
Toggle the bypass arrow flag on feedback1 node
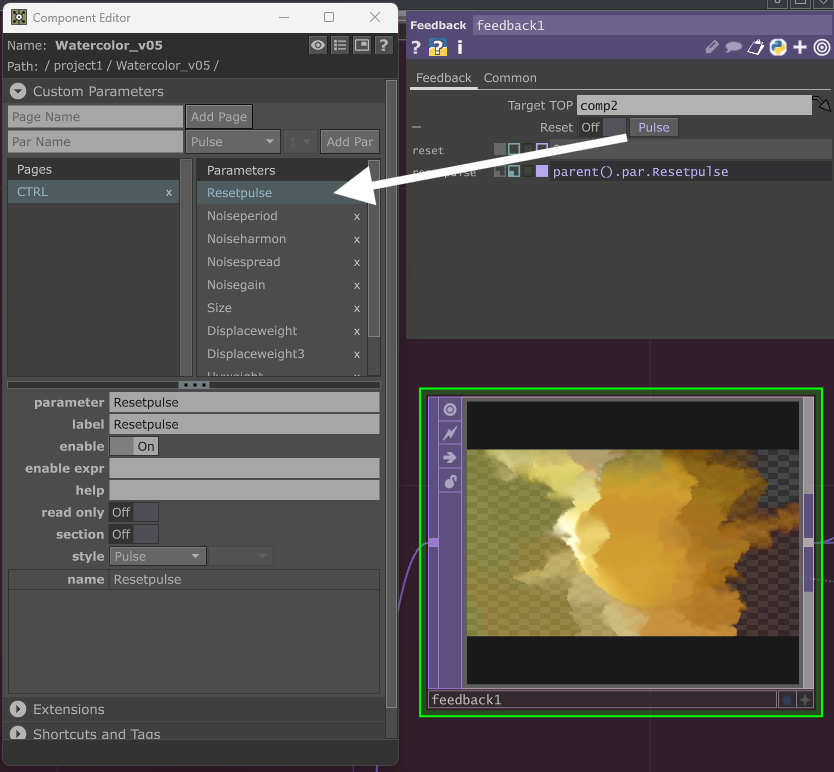tap(450, 458)
